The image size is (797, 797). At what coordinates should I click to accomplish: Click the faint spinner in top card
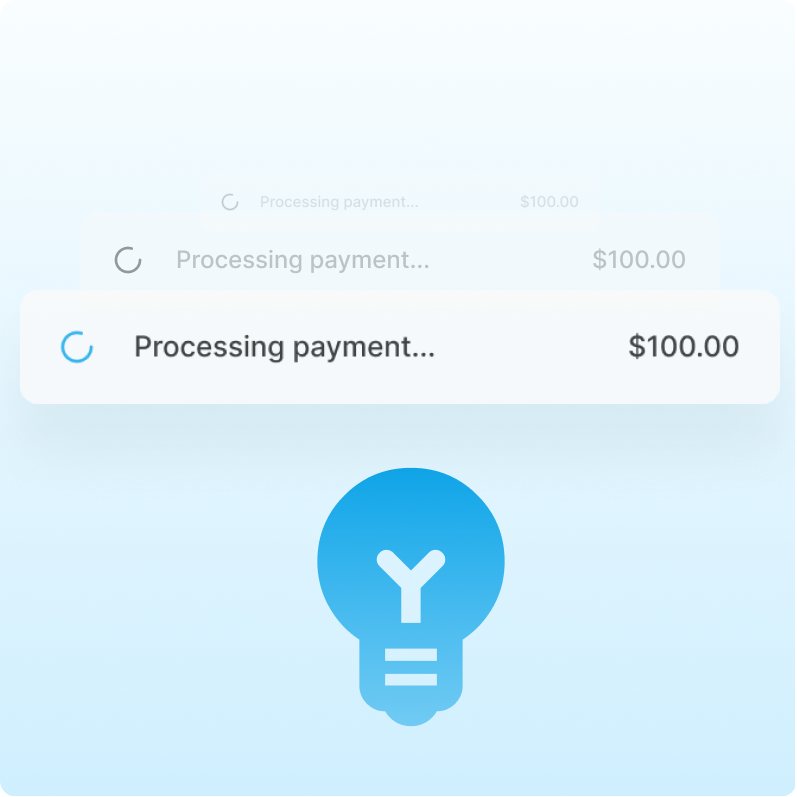pyautogui.click(x=230, y=202)
